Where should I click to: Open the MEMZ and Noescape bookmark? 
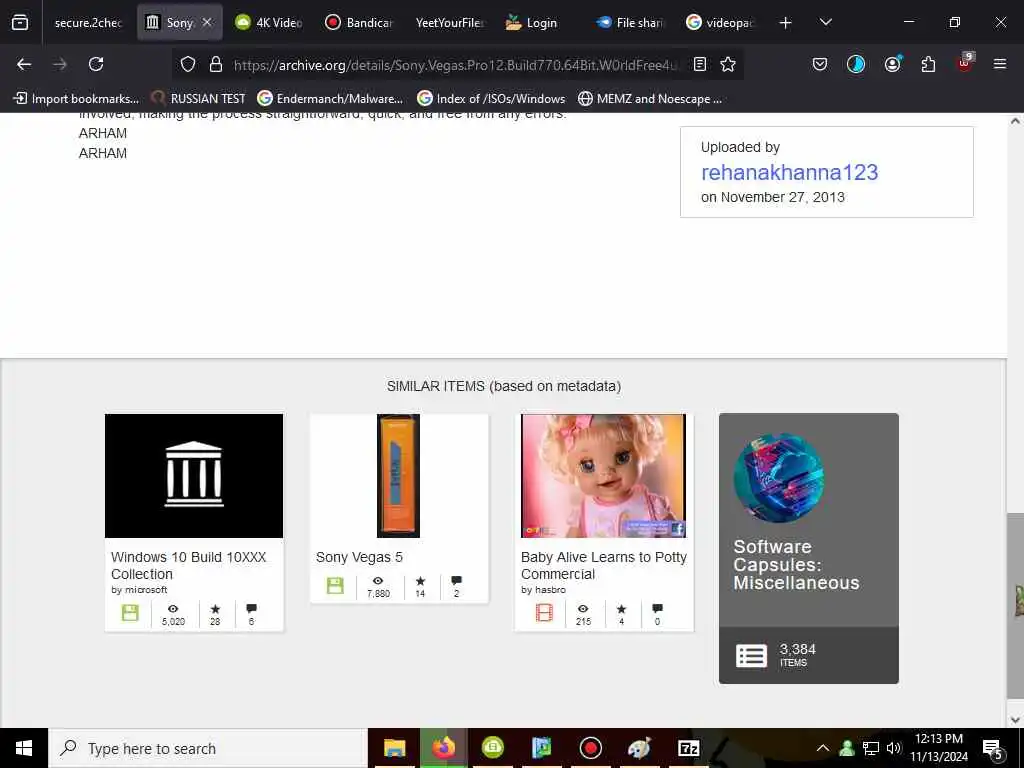[x=650, y=99]
